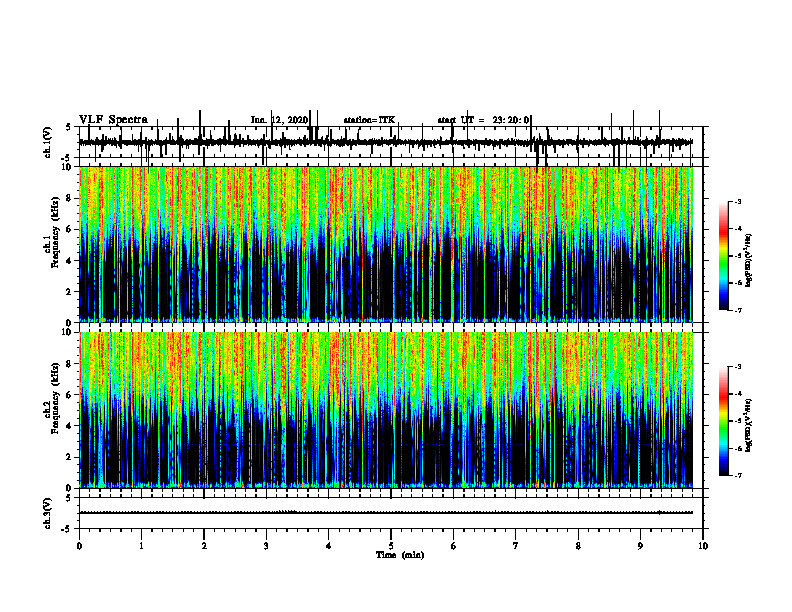Click the ch.2 spectrogram plot area
This screenshot has width=792, height=612.
(386, 410)
